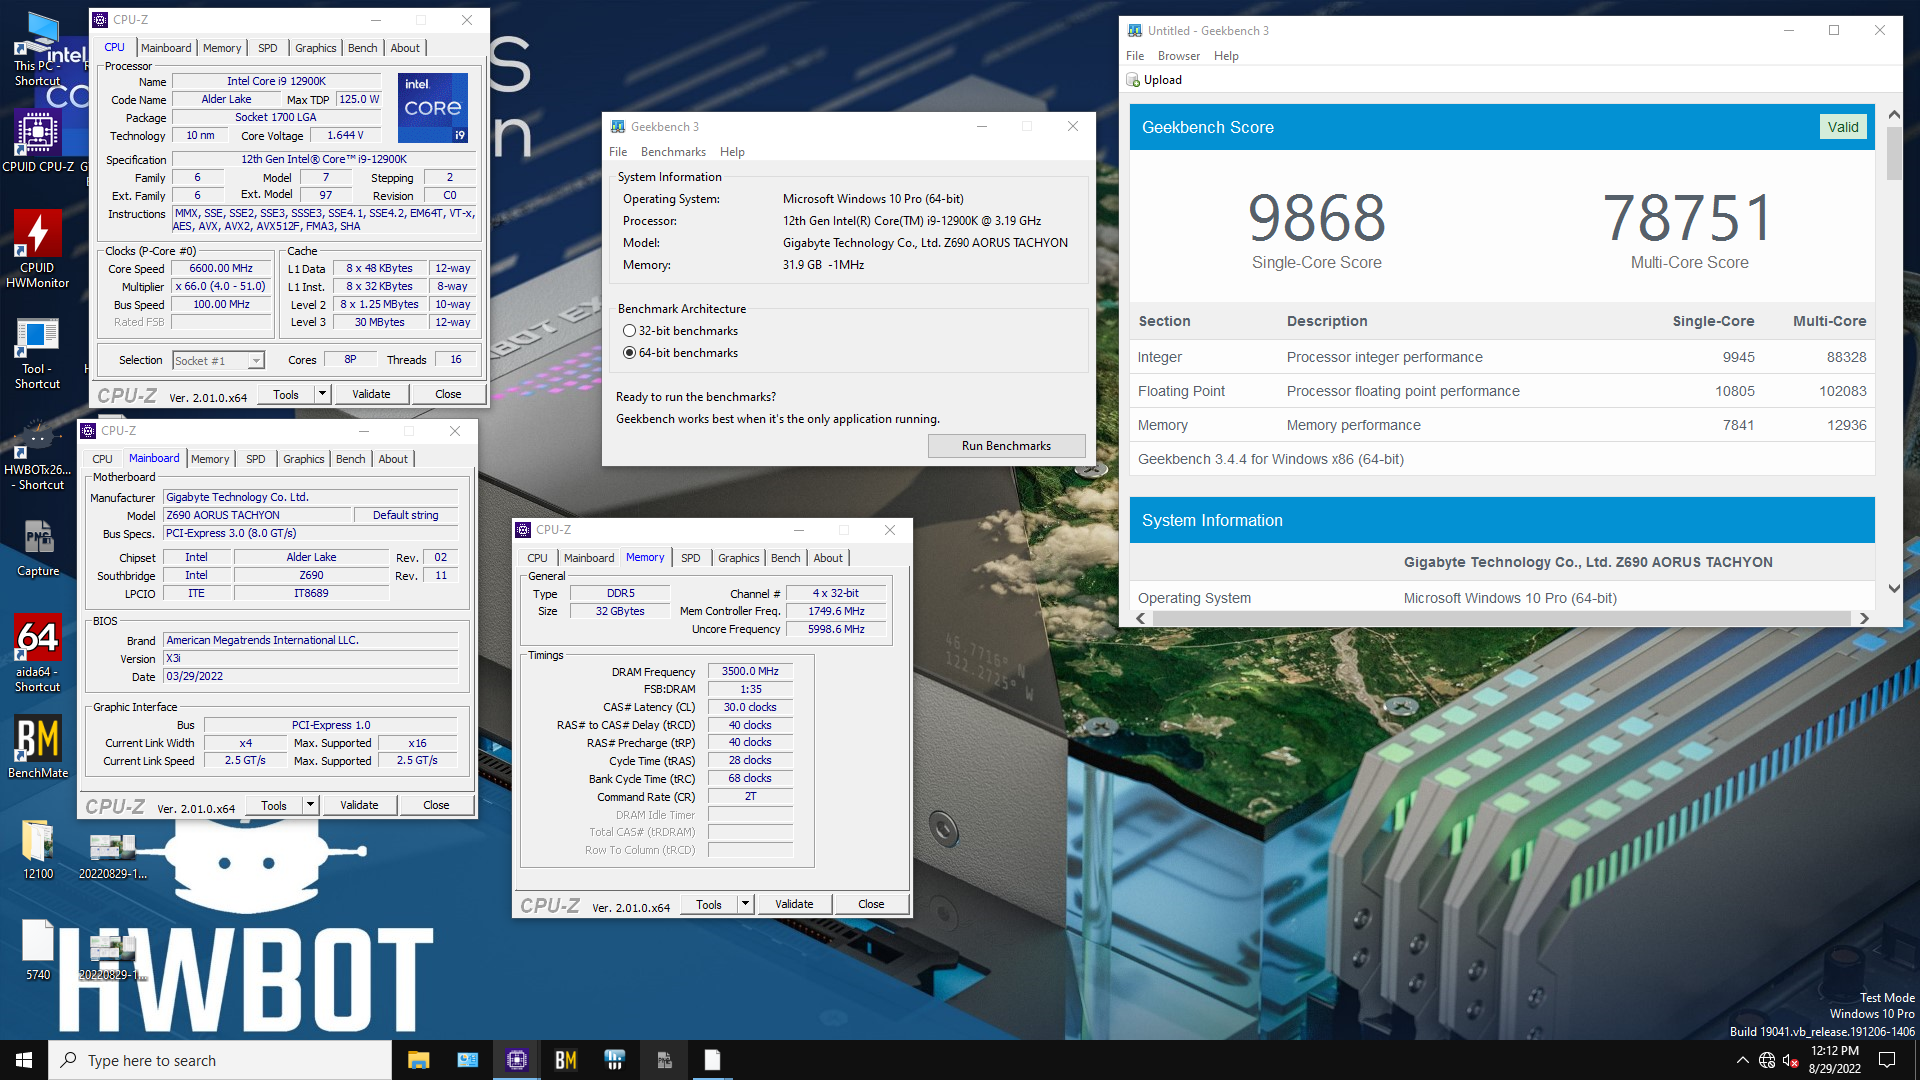Screen dimensions: 1920x1080
Task: Select the BenchMate desktop icon
Action: (38, 746)
